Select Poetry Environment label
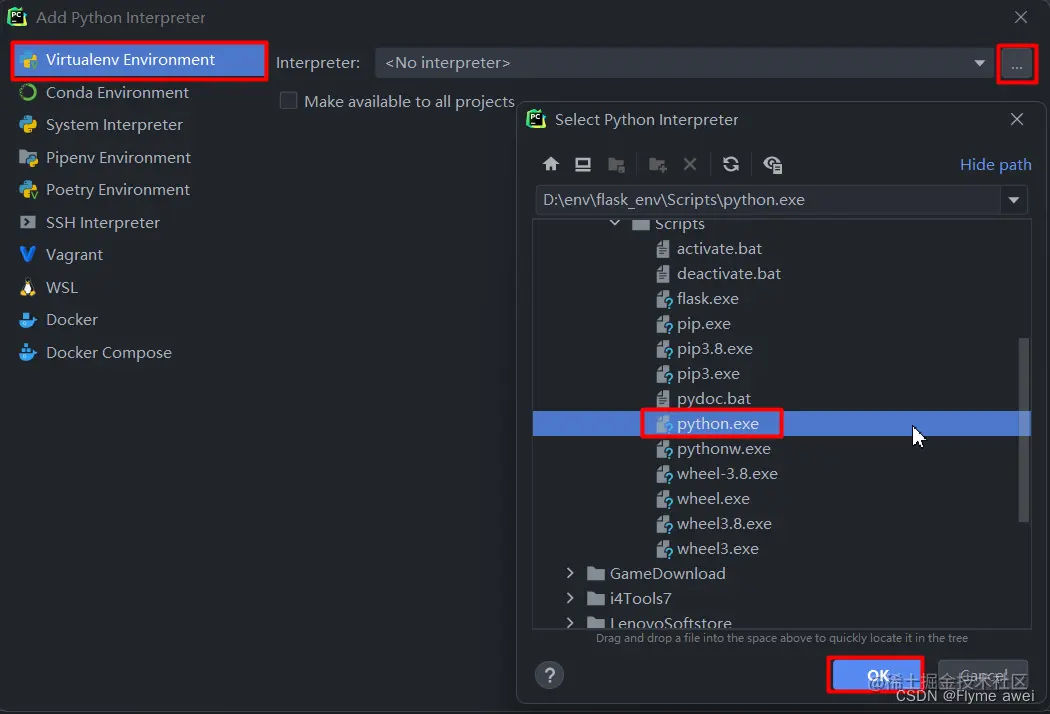 118,190
